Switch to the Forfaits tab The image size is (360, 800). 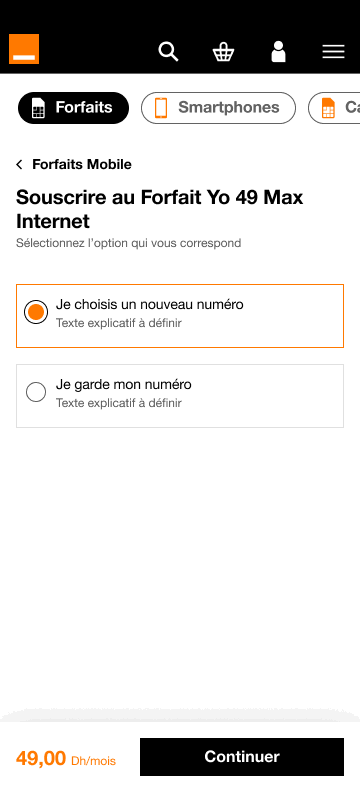coord(73,108)
